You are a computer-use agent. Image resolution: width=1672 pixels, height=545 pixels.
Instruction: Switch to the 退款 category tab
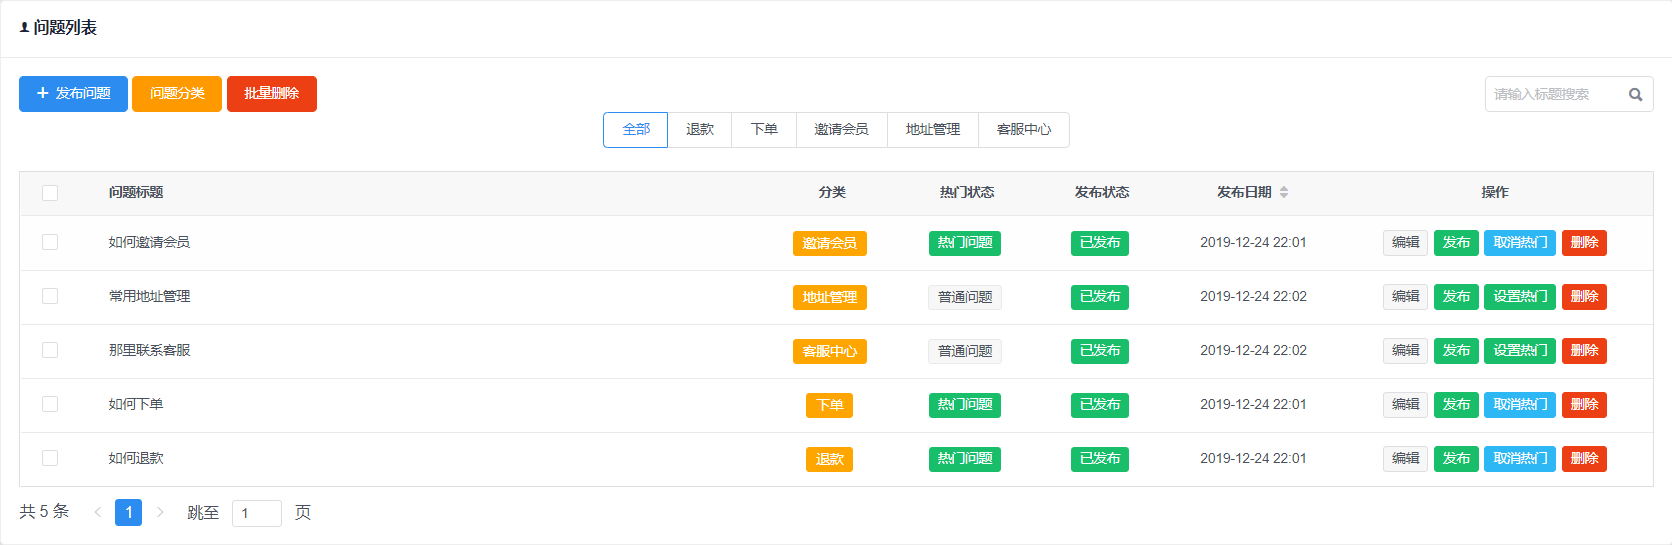[x=700, y=130]
